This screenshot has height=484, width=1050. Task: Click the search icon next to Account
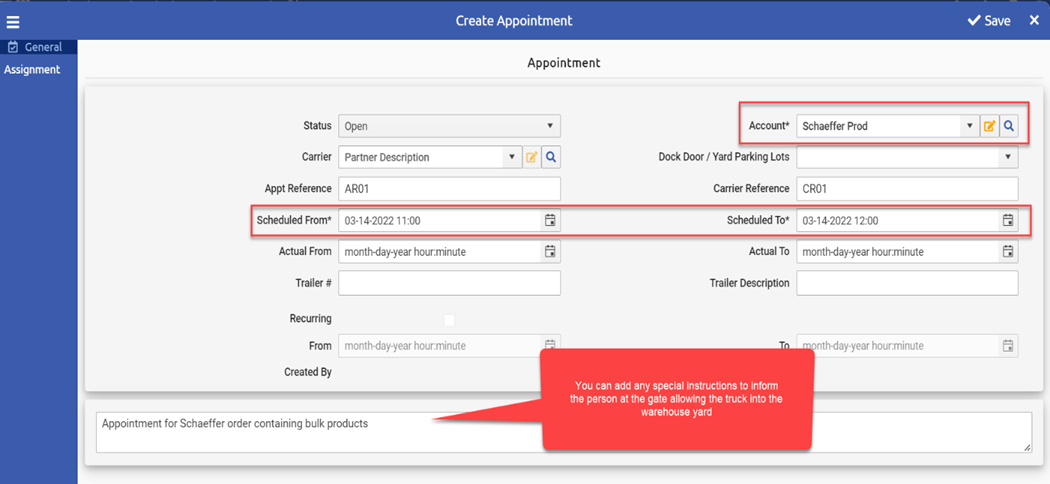1008,126
